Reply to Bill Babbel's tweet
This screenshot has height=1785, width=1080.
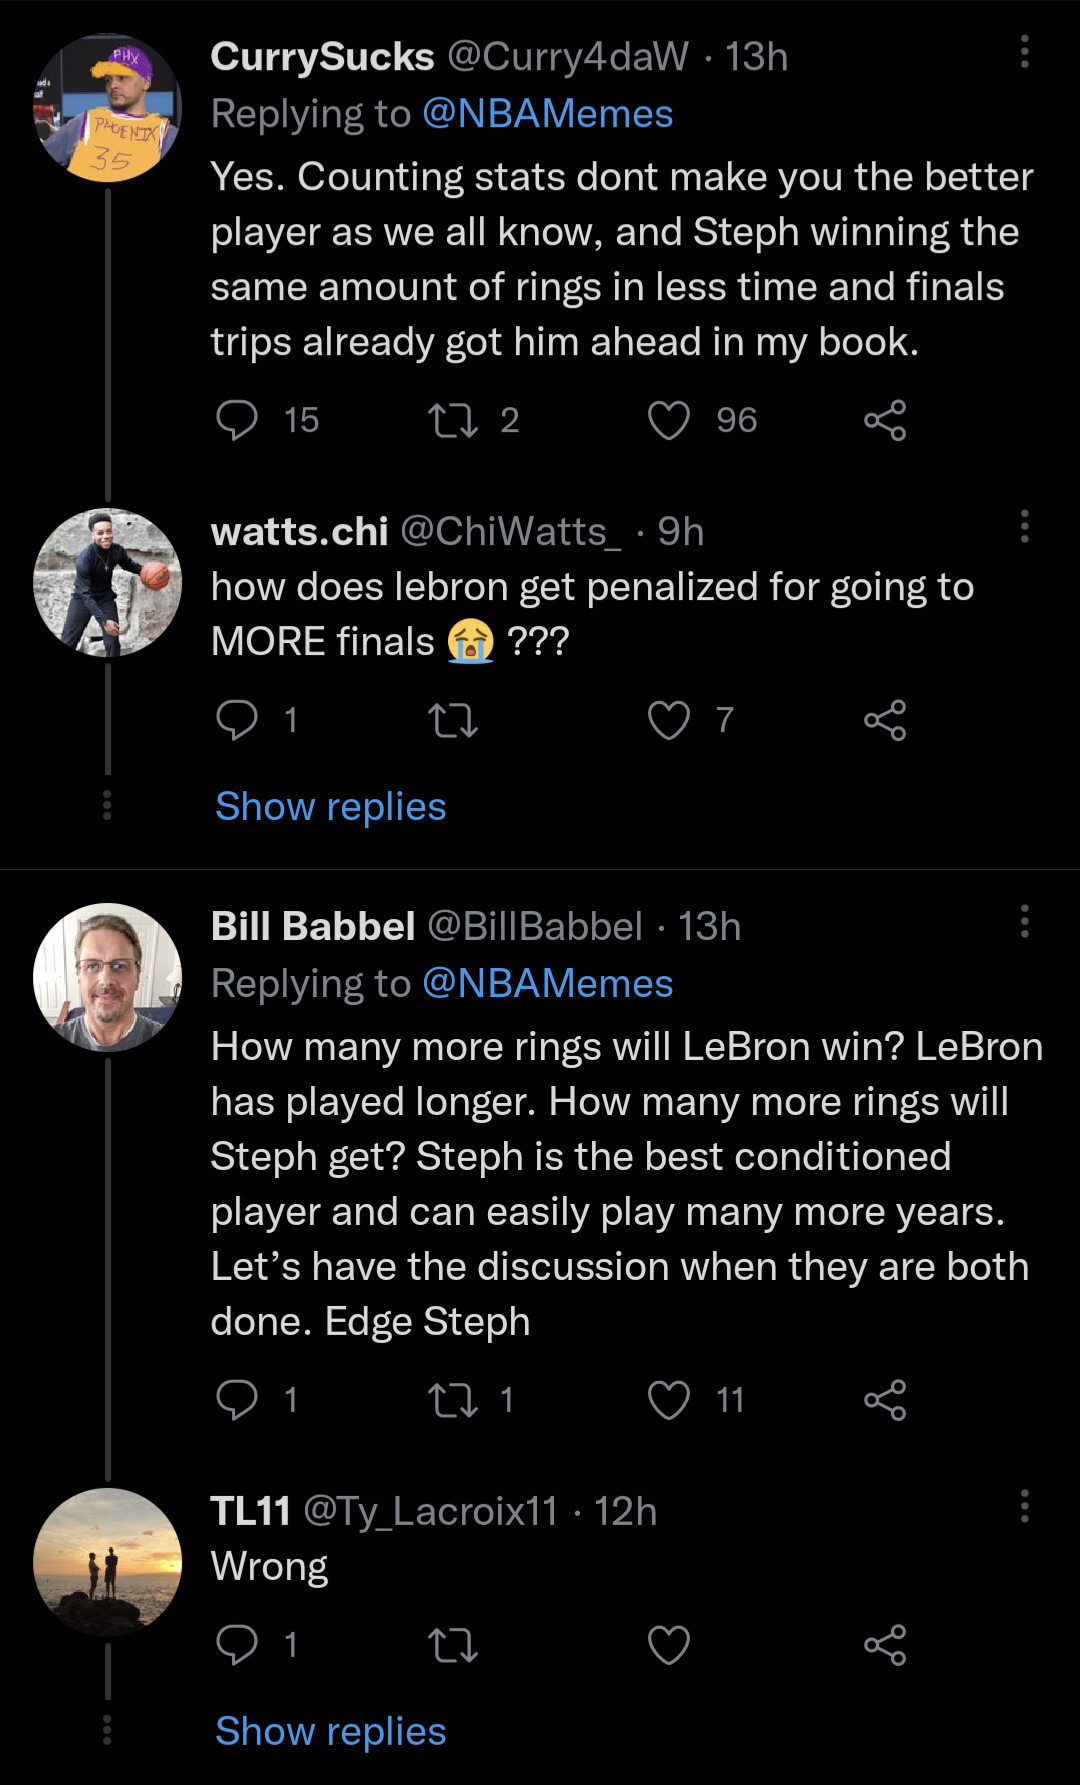(x=238, y=1400)
